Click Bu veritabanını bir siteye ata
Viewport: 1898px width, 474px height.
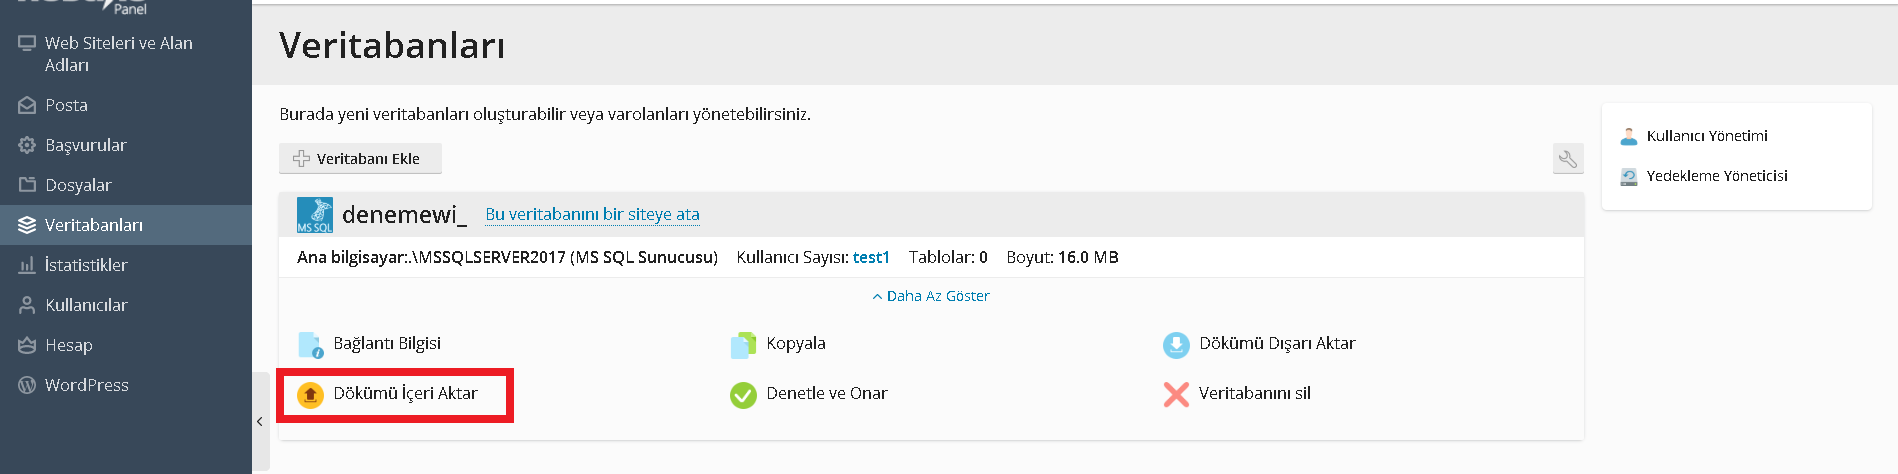pos(592,214)
